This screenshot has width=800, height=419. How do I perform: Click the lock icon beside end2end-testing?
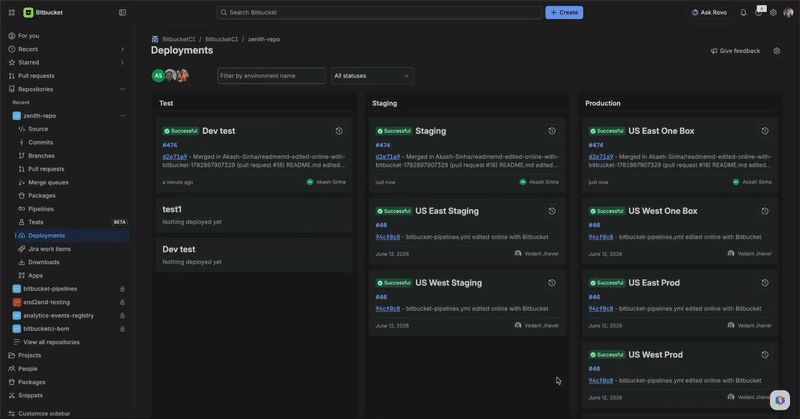pos(122,302)
